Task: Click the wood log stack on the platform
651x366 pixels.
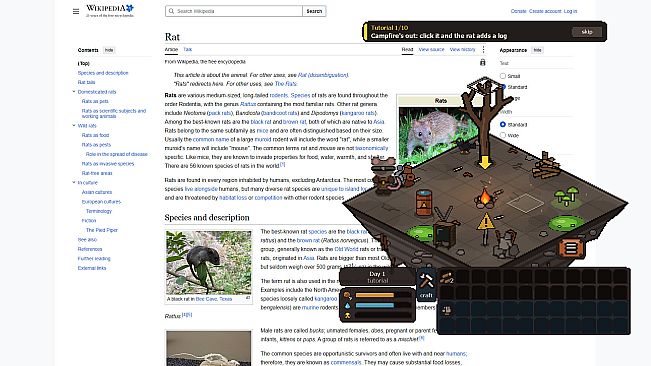Action: click(x=546, y=166)
